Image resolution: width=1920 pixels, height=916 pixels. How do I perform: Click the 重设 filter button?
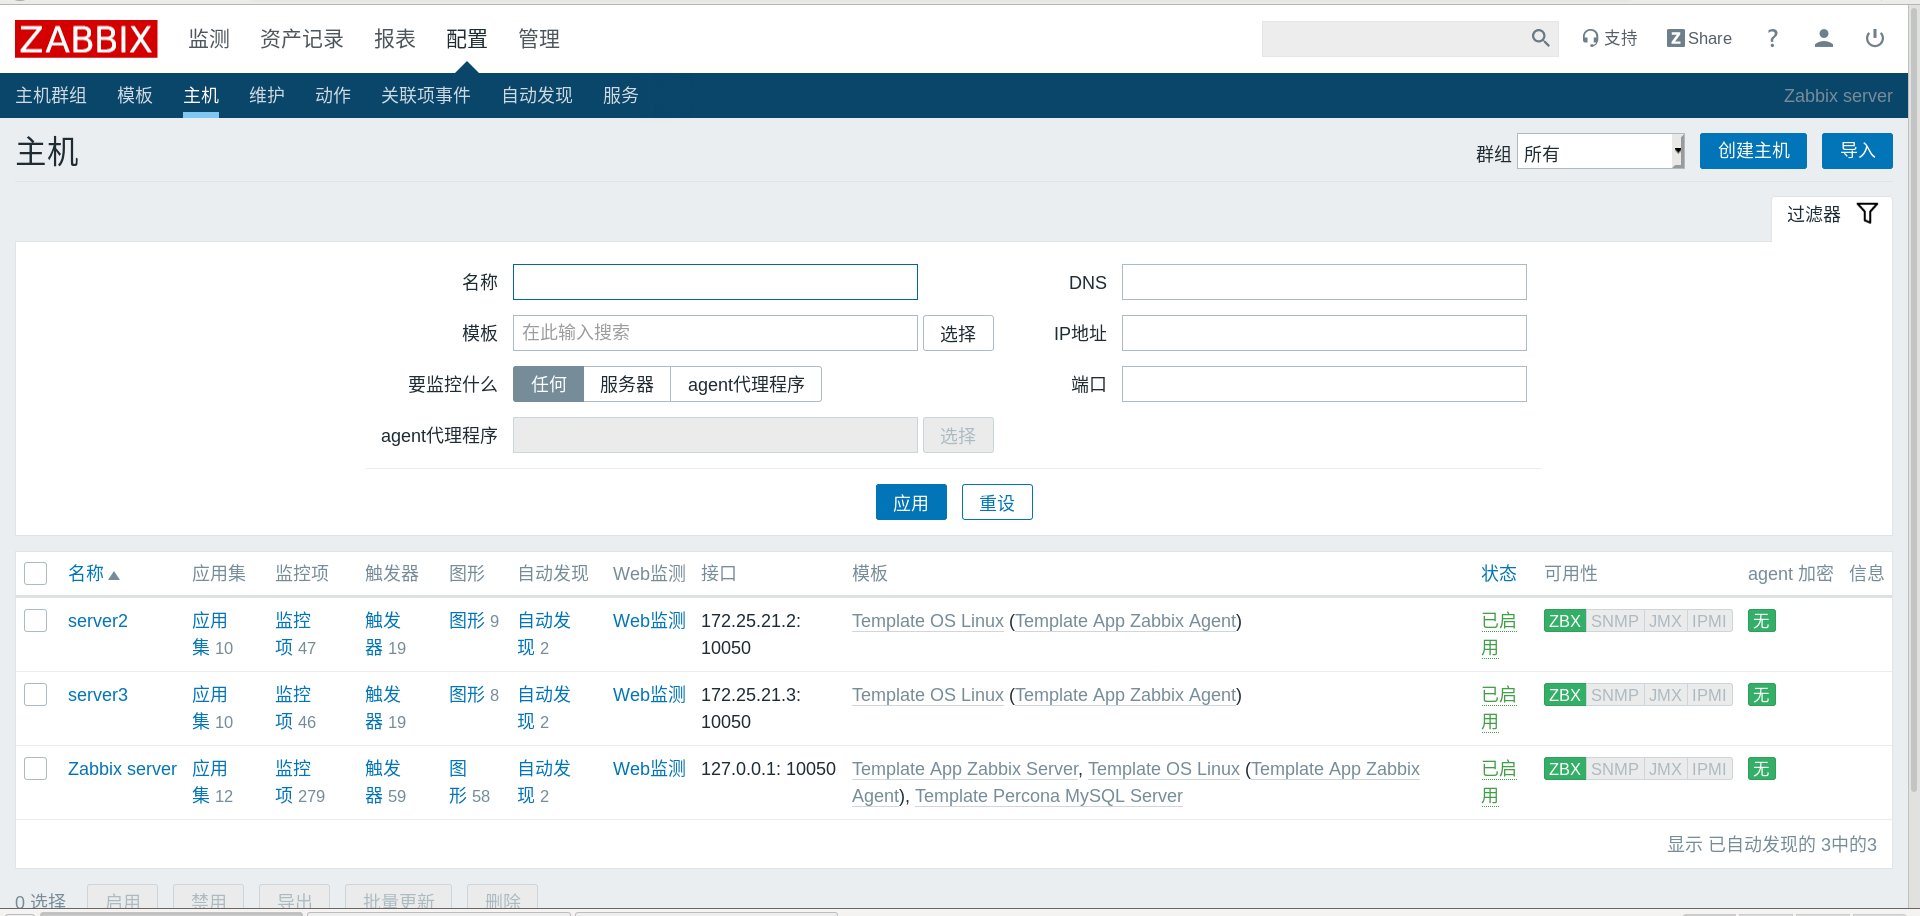coord(997,502)
